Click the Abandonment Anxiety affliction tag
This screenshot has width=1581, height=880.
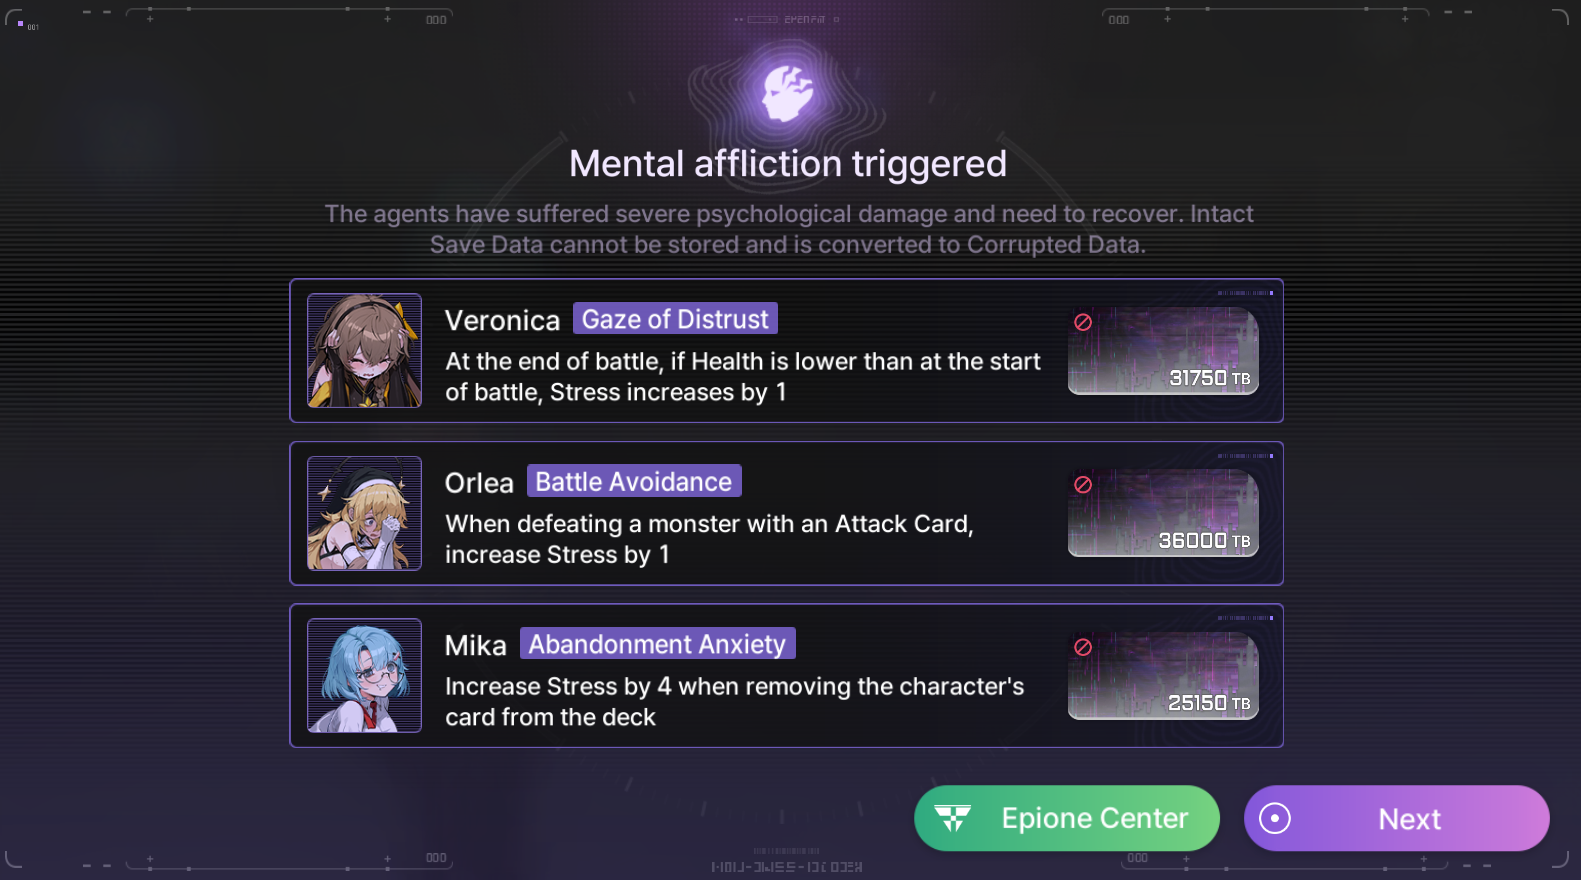tap(657, 644)
